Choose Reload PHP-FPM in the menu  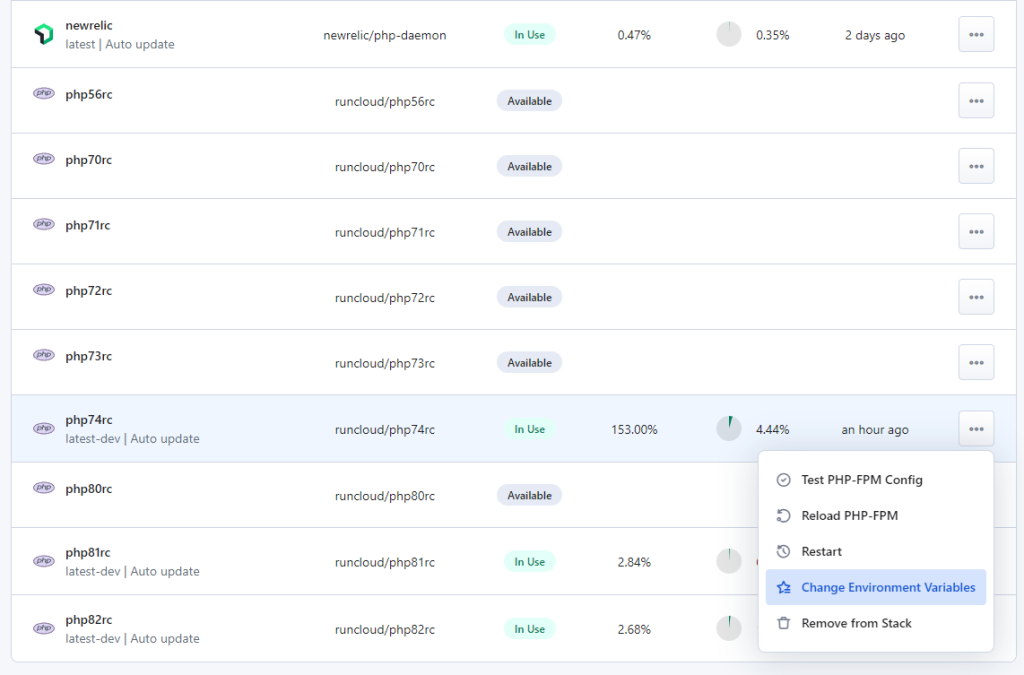click(x=876, y=516)
